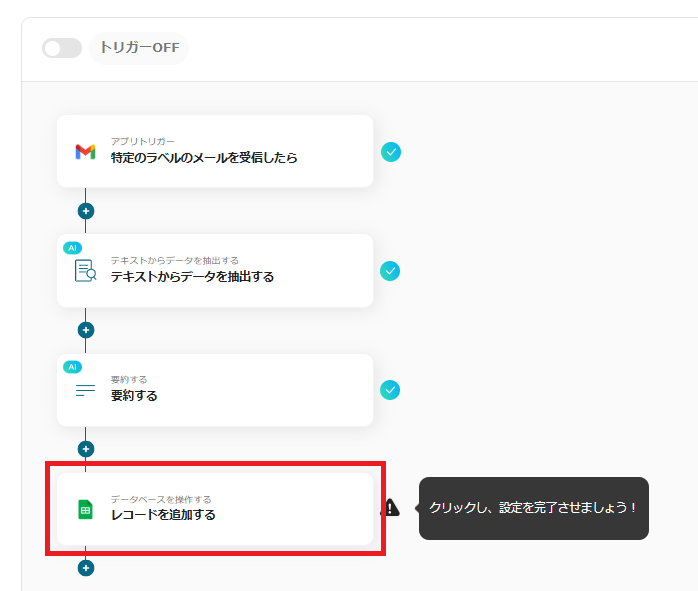
Task: Click the checkmark beside the extract data step
Action: pyautogui.click(x=390, y=271)
